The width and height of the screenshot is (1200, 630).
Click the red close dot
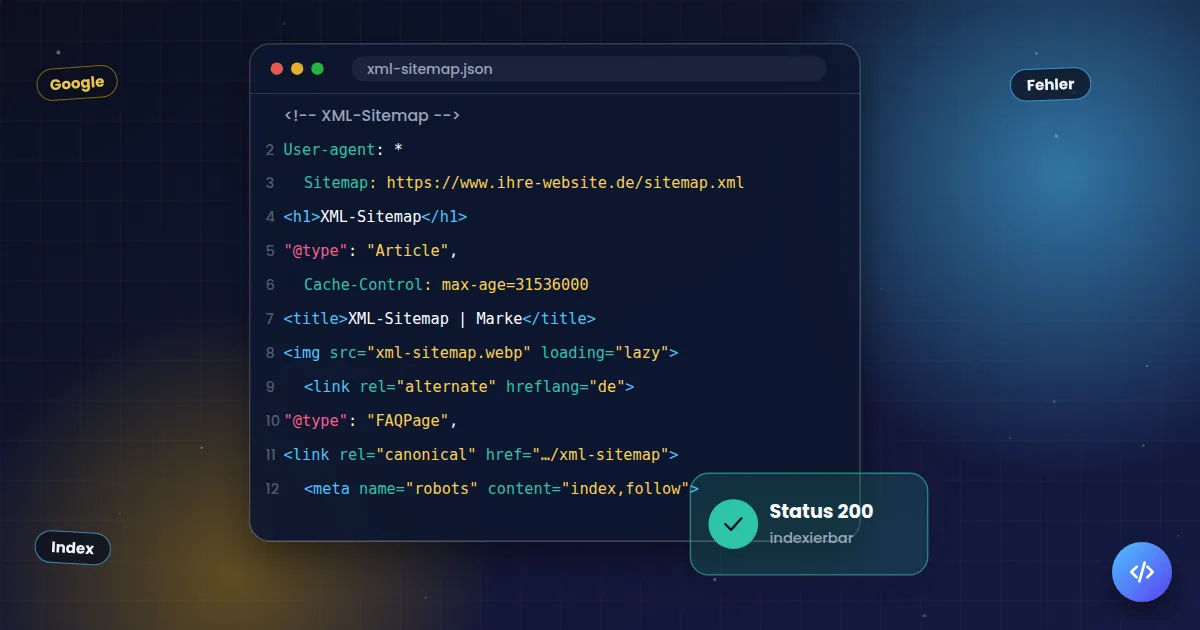coord(277,69)
